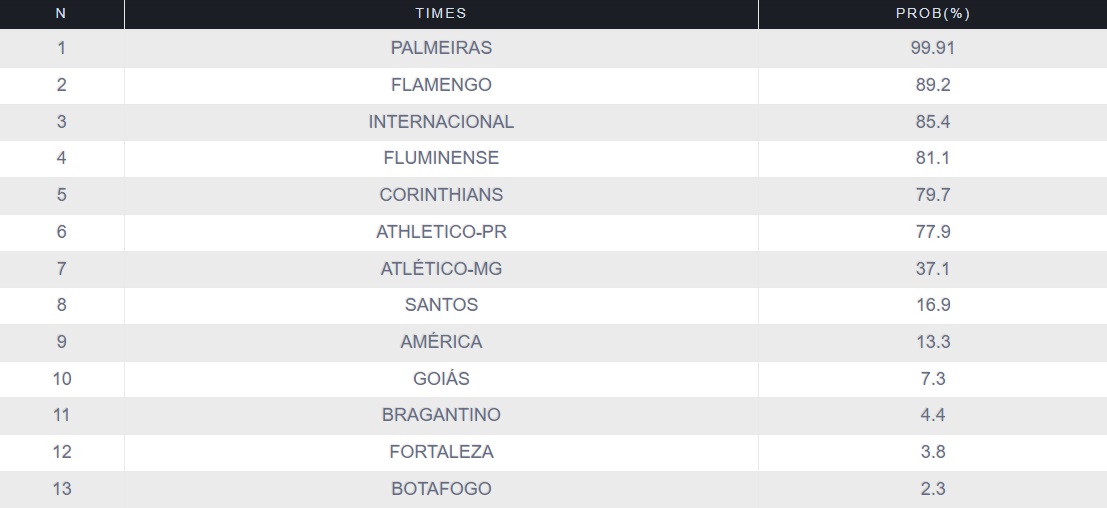
Task: Select the SANTOS team name
Action: tap(441, 305)
